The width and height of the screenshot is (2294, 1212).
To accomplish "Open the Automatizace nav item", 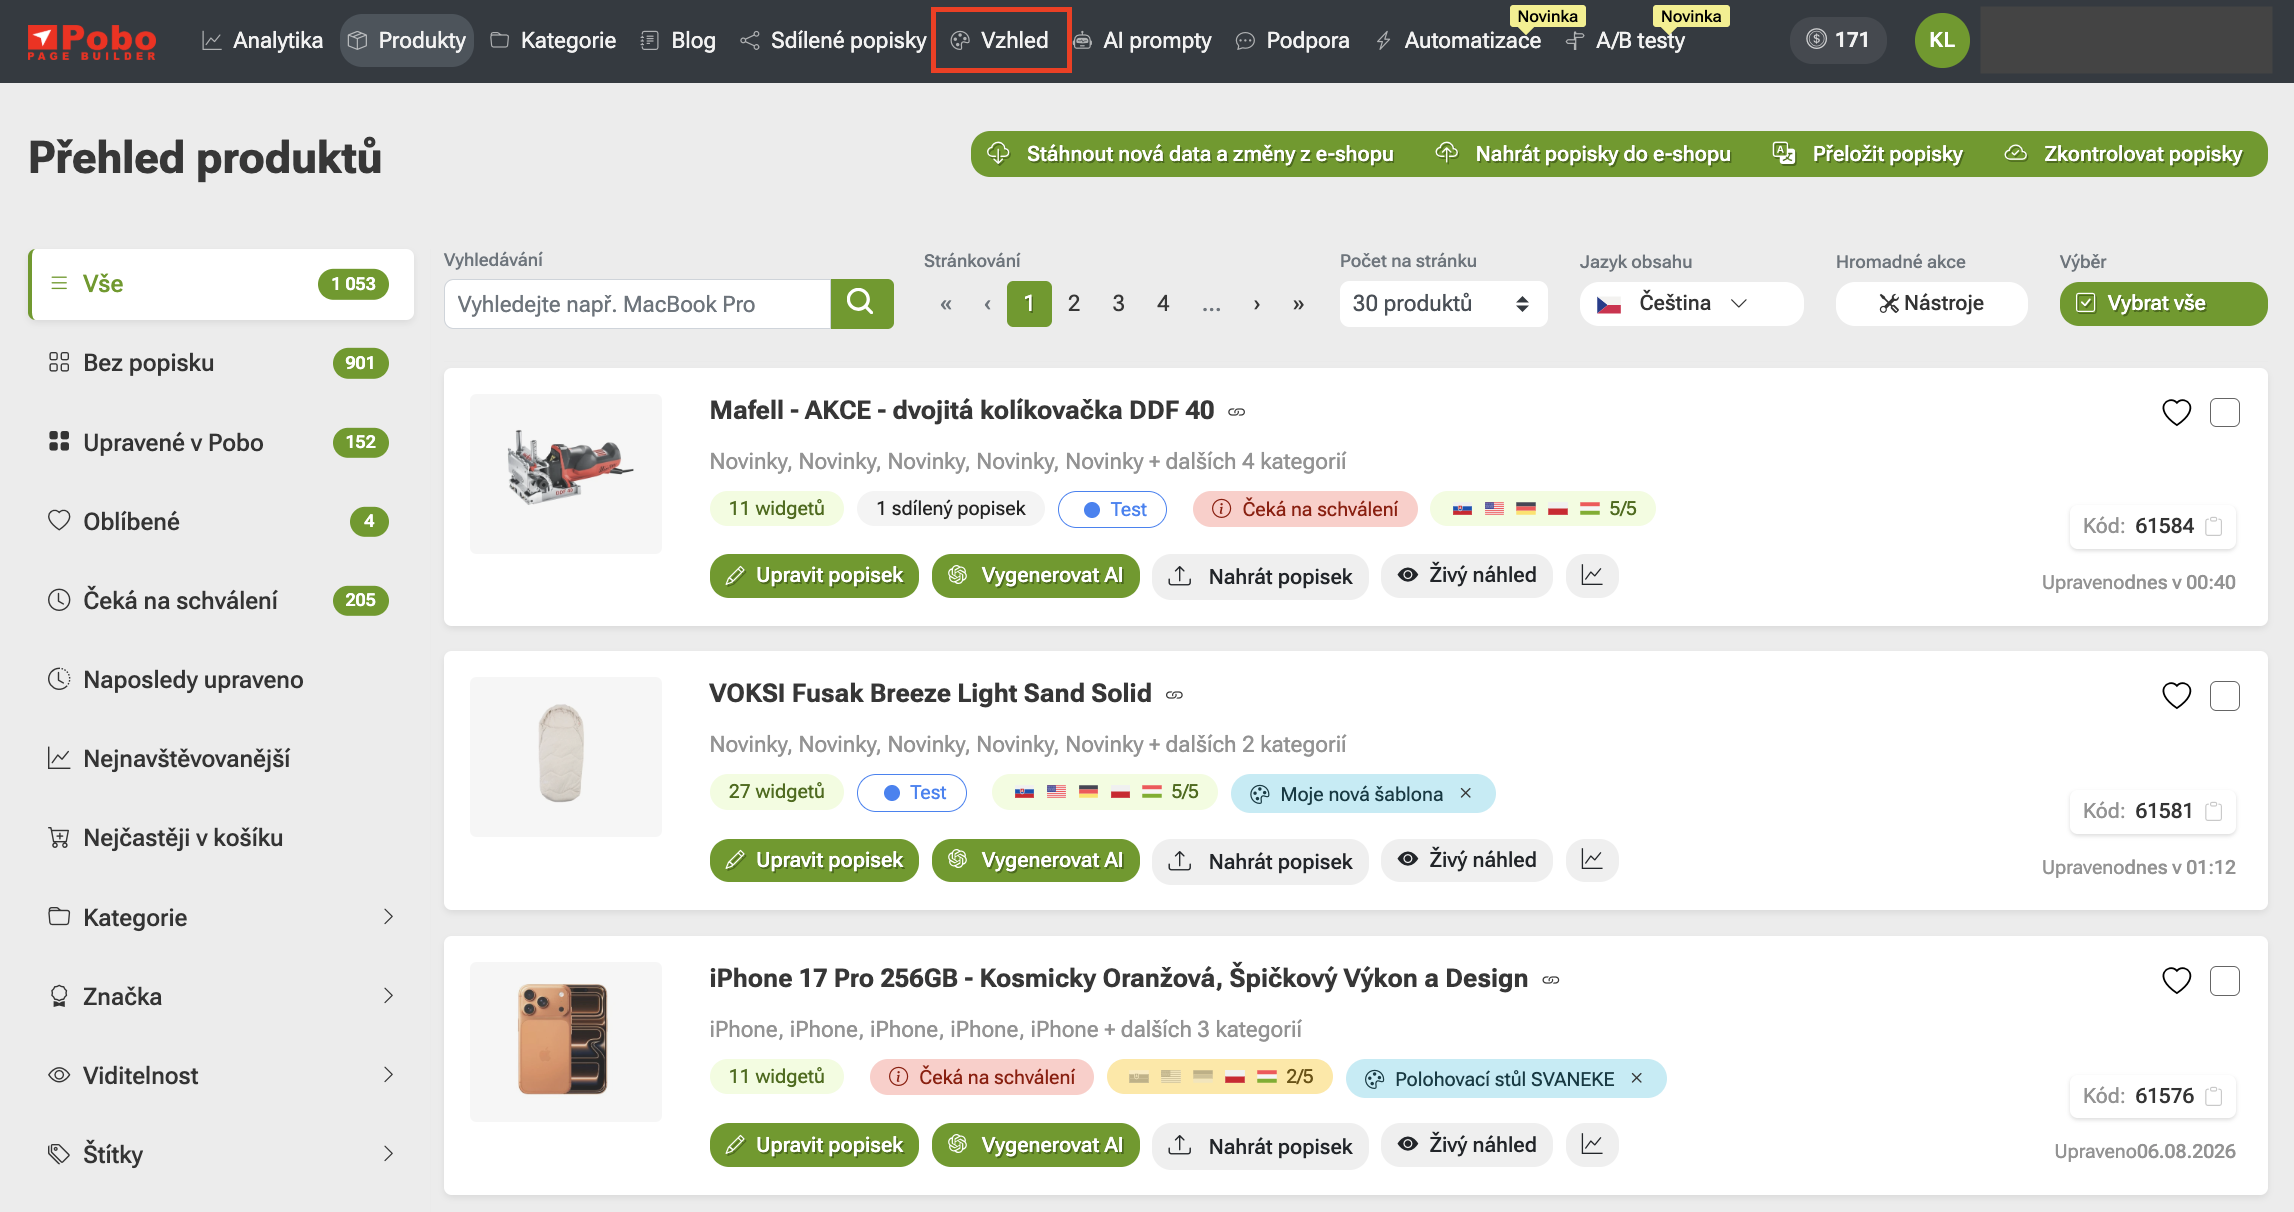I will pos(1458,40).
